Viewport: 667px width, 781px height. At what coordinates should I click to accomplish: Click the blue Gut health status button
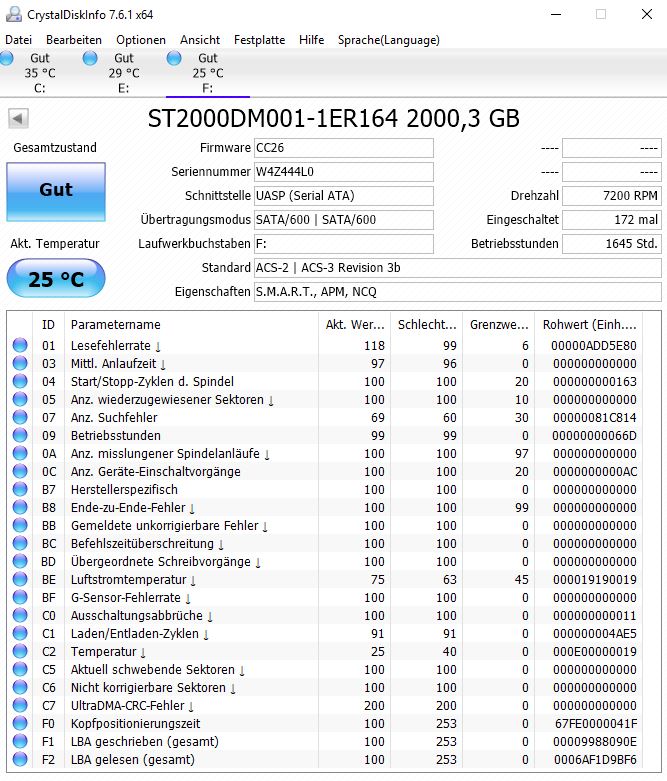(56, 192)
